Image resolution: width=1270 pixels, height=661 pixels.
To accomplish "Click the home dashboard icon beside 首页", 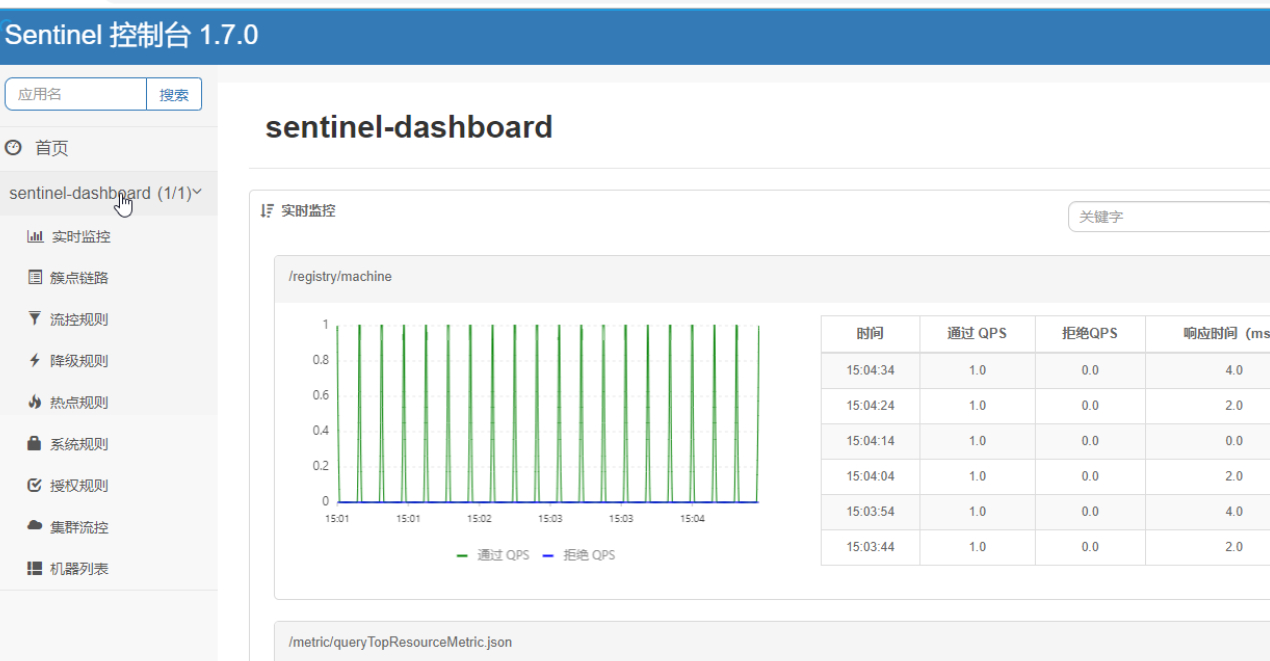I will coord(13,148).
